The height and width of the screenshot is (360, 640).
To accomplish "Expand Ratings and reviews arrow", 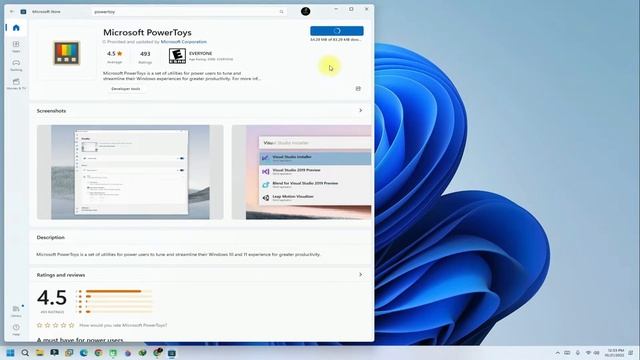I will [x=360, y=275].
